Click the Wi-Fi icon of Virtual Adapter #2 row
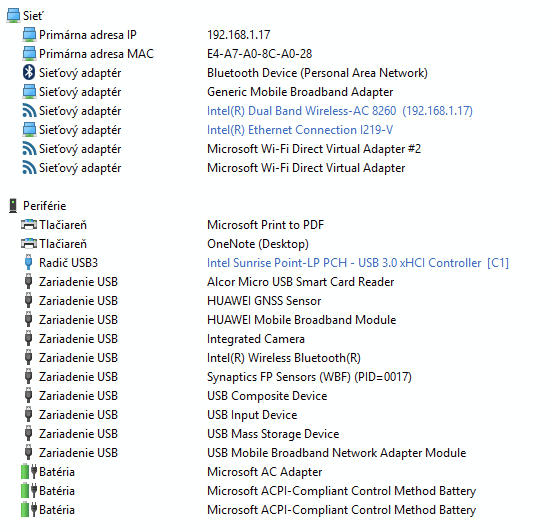553x532 pixels. click(29, 149)
